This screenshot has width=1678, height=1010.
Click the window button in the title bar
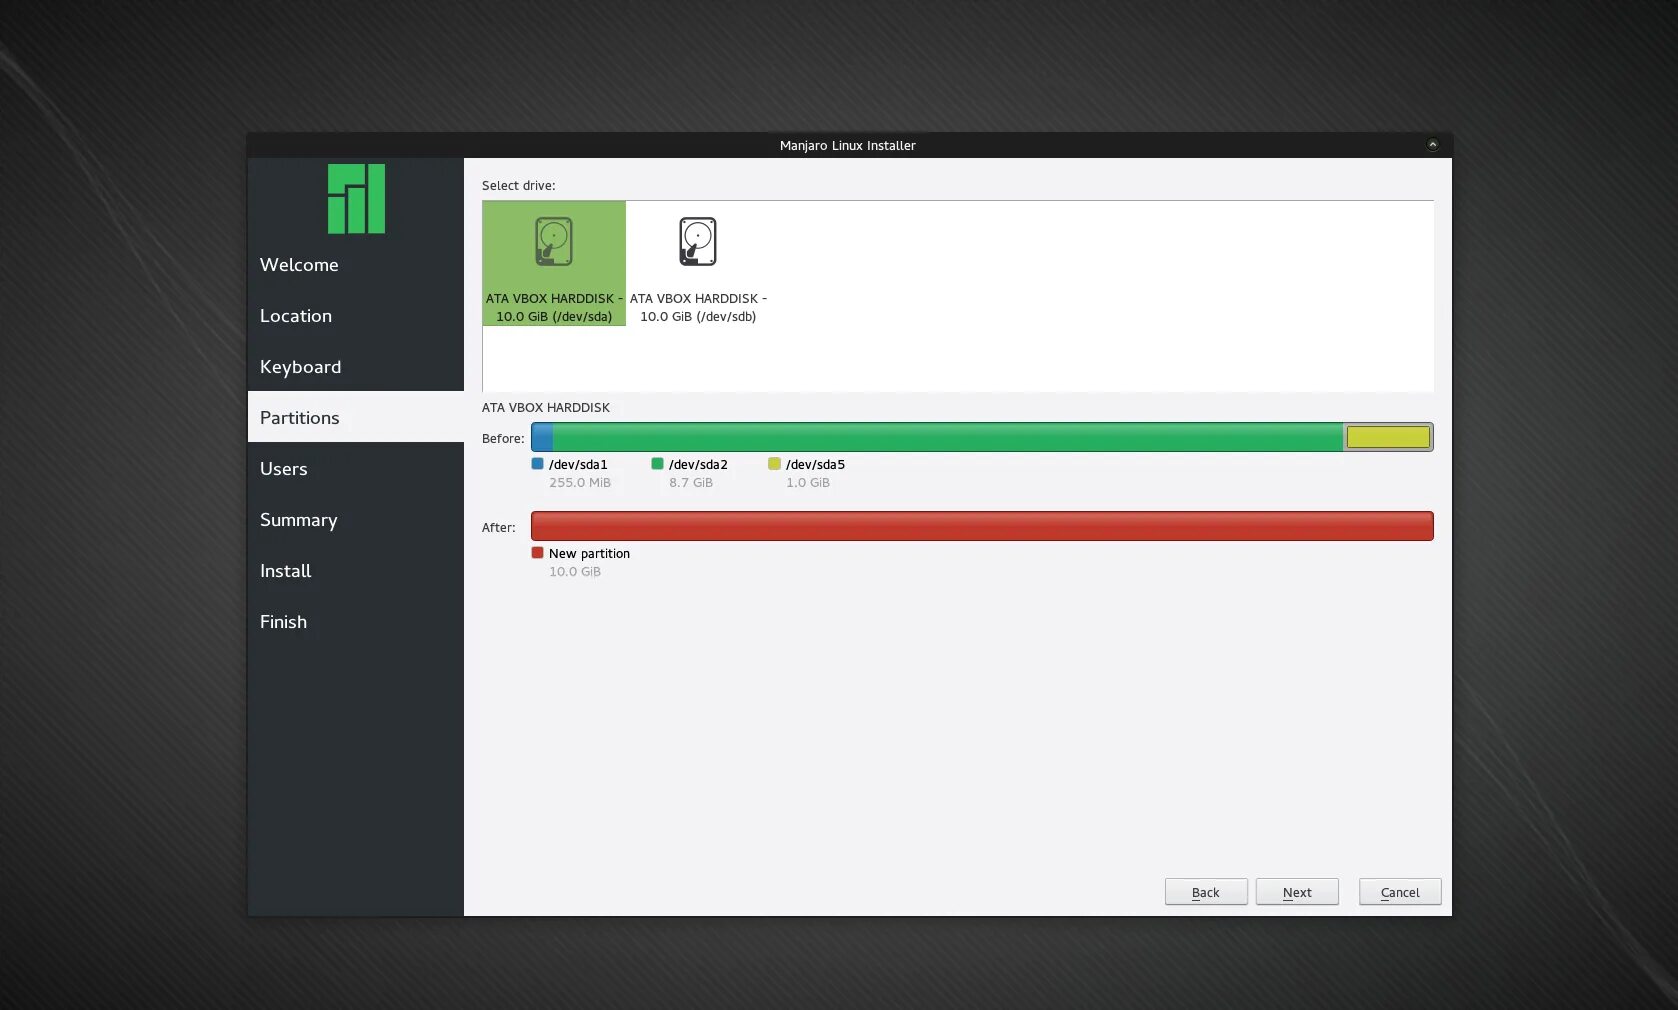tap(1432, 145)
